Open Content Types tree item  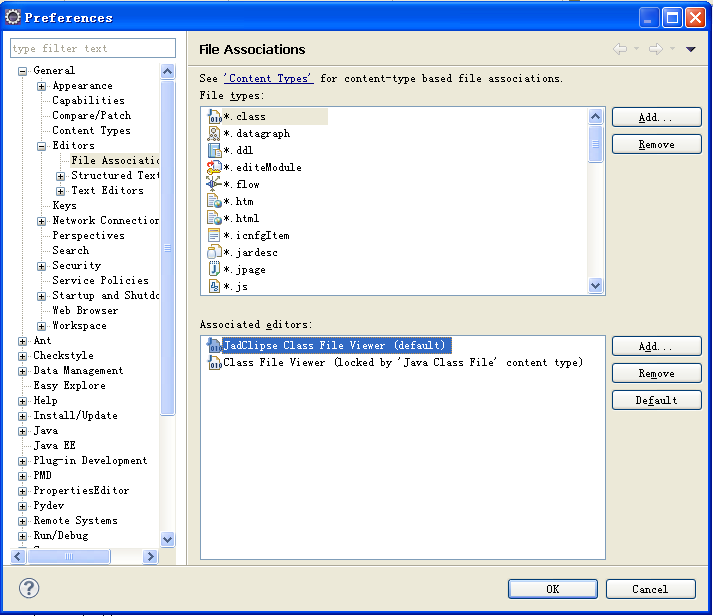(x=91, y=130)
